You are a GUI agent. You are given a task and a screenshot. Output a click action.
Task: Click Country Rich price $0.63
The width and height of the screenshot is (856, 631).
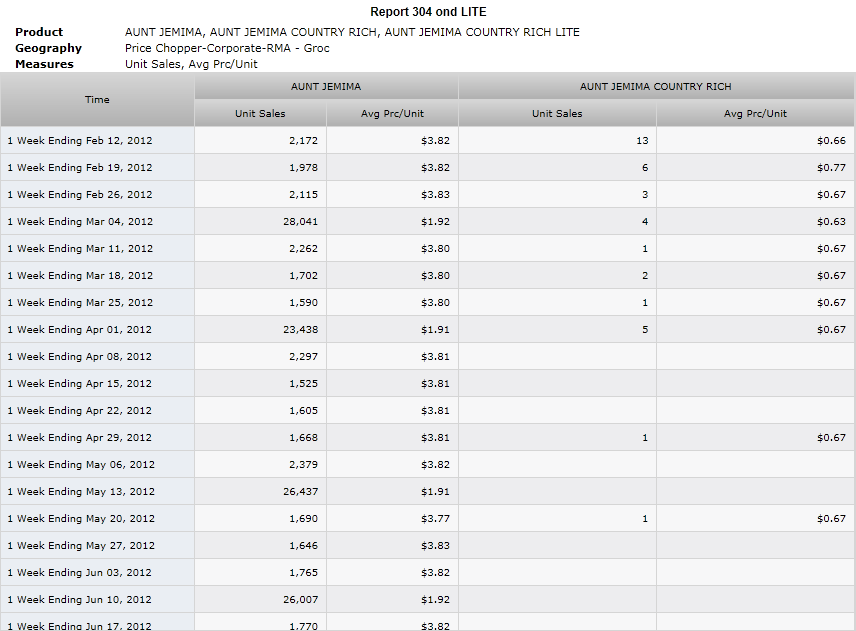point(831,222)
